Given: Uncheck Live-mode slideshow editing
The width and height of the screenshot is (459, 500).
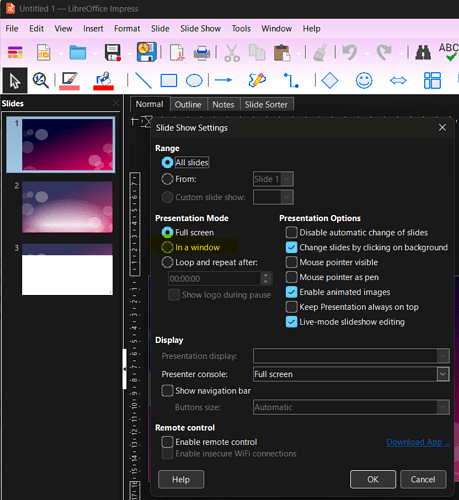Looking at the screenshot, I should (291, 322).
